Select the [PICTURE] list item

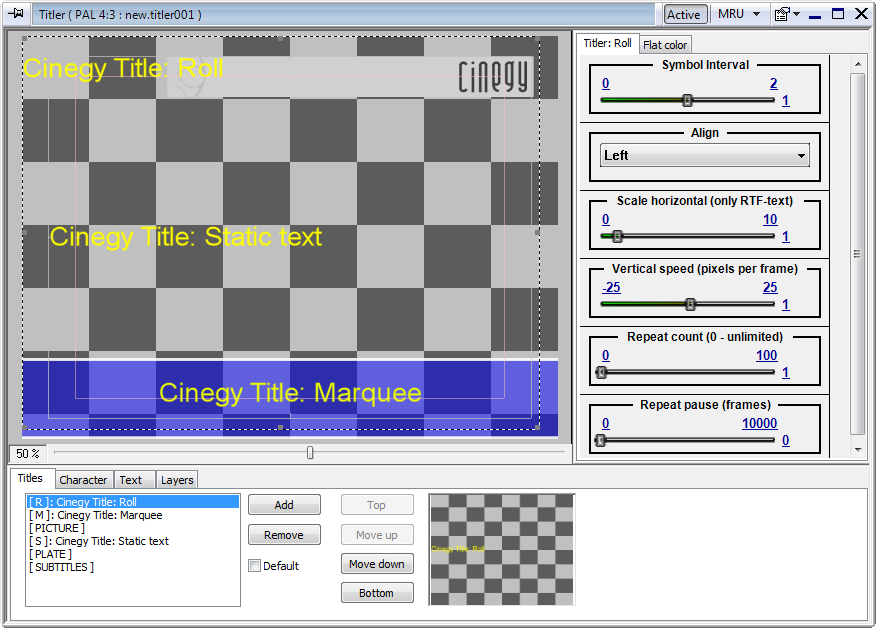pyautogui.click(x=133, y=528)
